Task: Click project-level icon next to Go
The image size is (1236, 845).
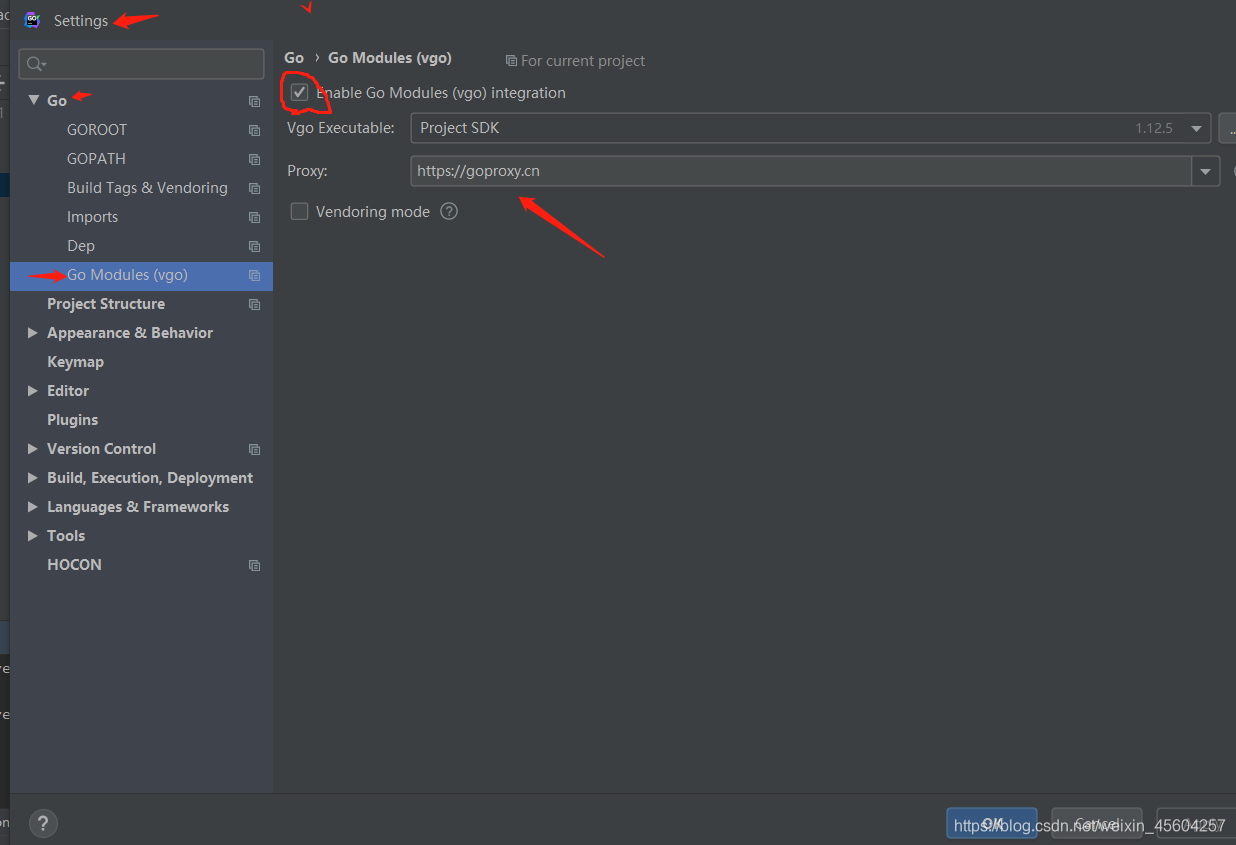Action: coord(254,101)
